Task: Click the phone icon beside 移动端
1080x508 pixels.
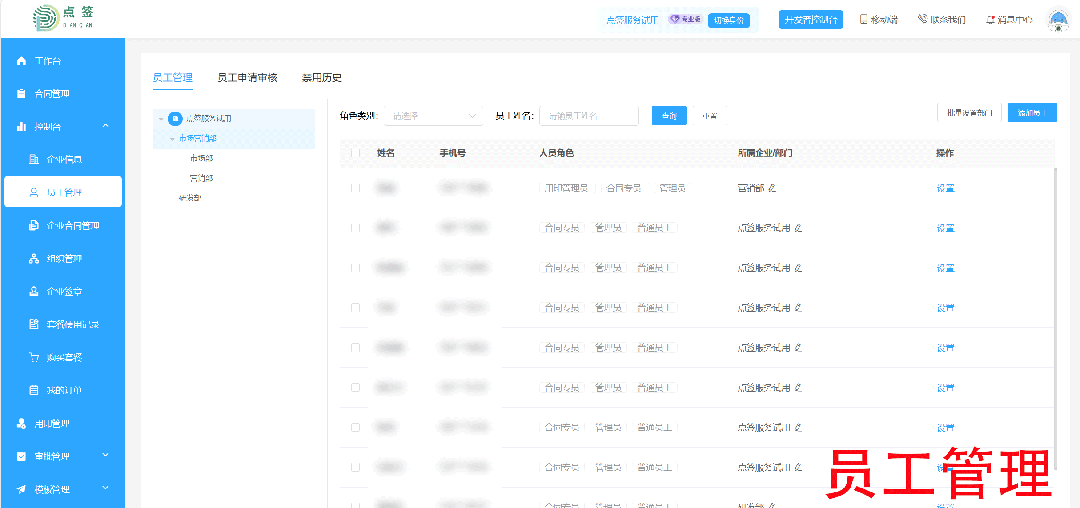Action: click(x=864, y=19)
